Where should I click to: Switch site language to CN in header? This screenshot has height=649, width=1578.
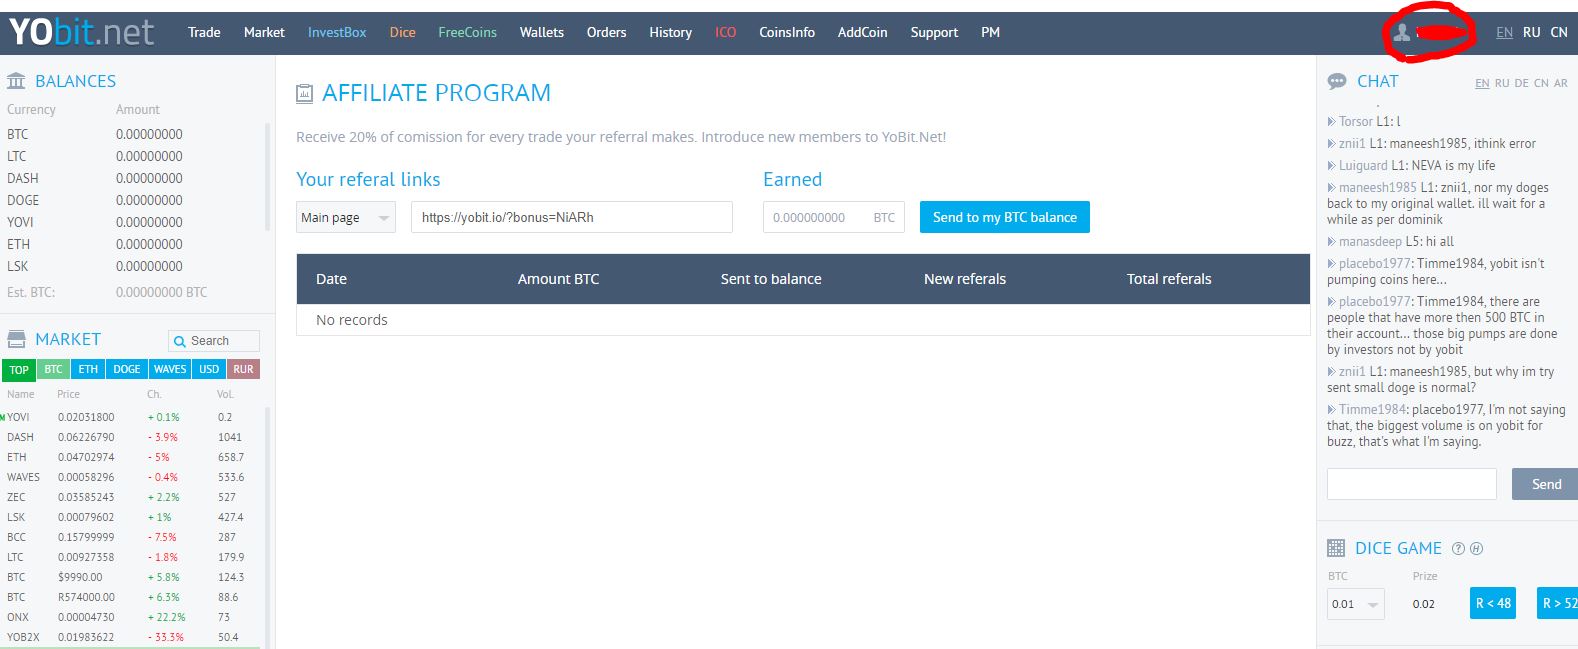(x=1559, y=32)
